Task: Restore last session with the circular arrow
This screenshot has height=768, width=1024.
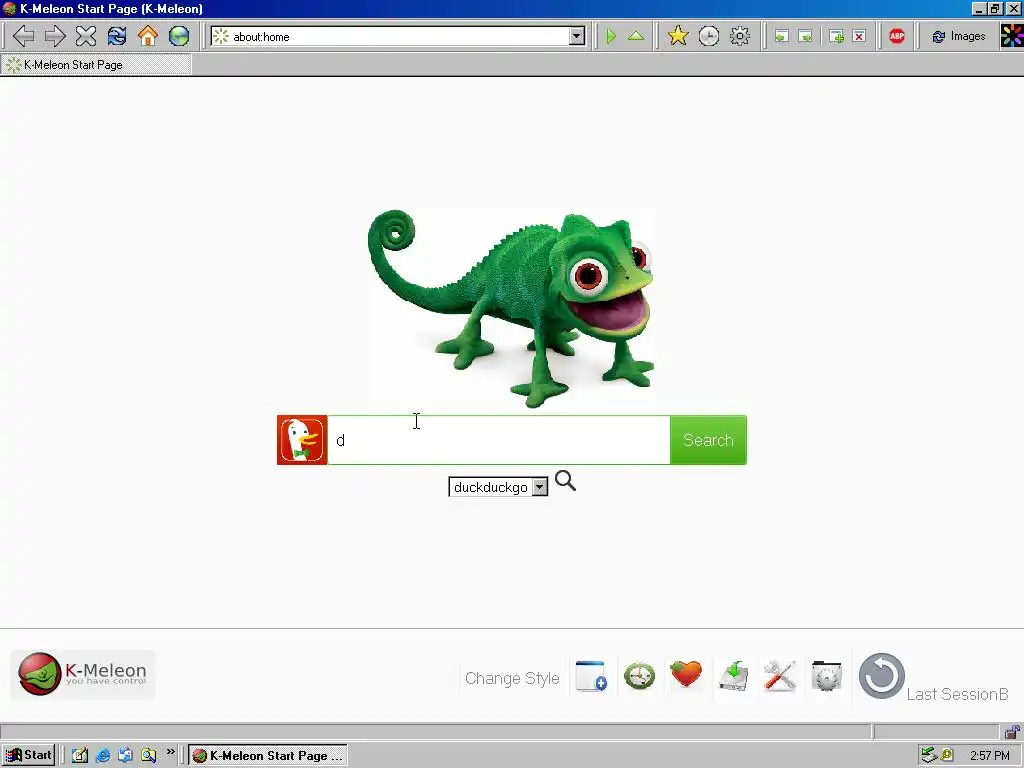Action: (x=882, y=676)
